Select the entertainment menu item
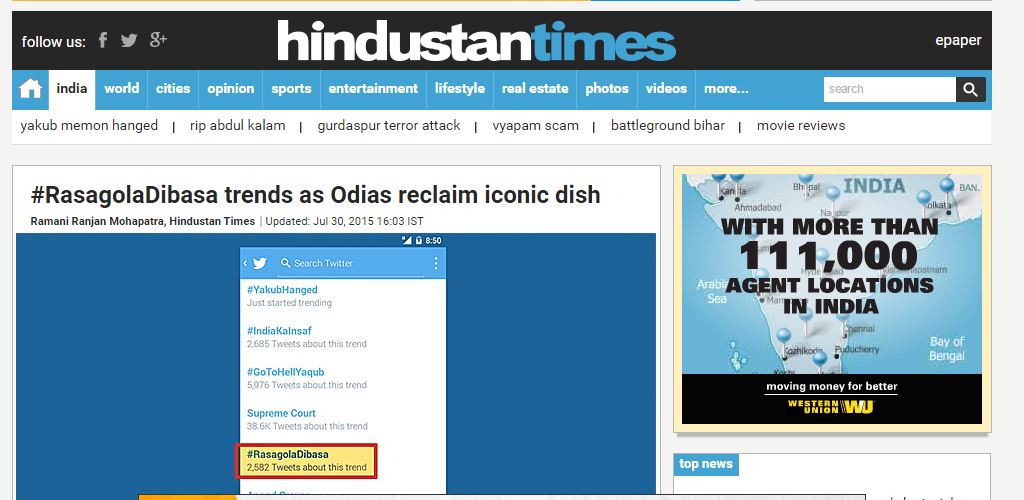1024x500 pixels. 373,89
